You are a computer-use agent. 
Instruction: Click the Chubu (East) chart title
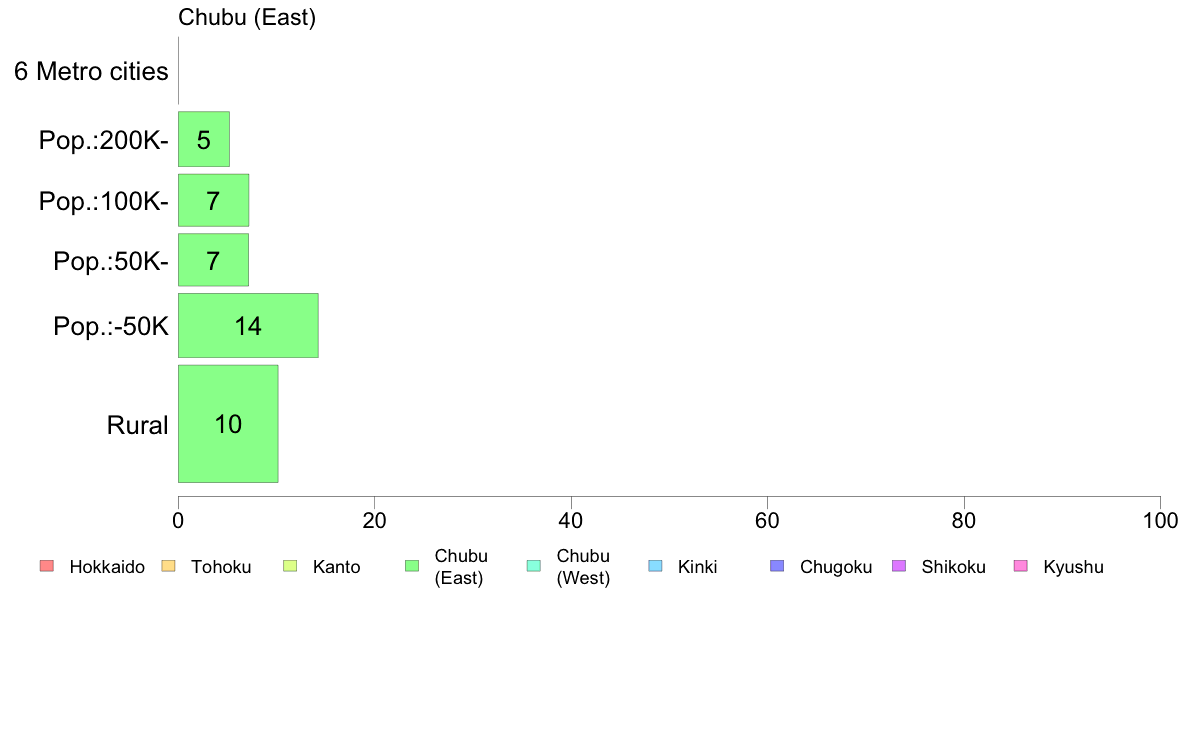coord(247,17)
